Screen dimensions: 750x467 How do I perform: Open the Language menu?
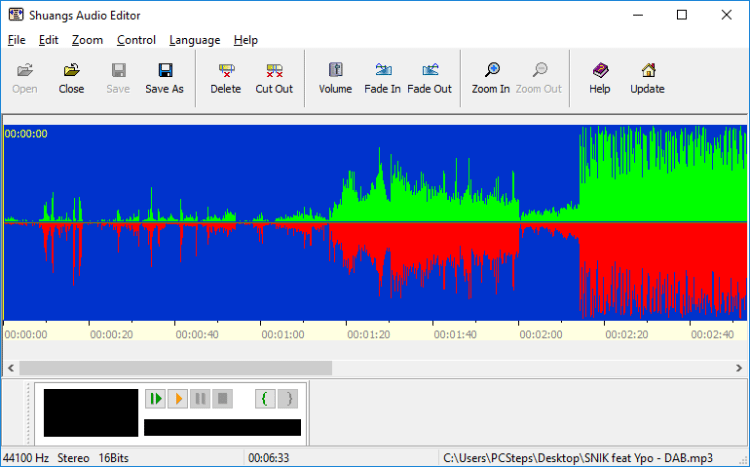tap(195, 40)
